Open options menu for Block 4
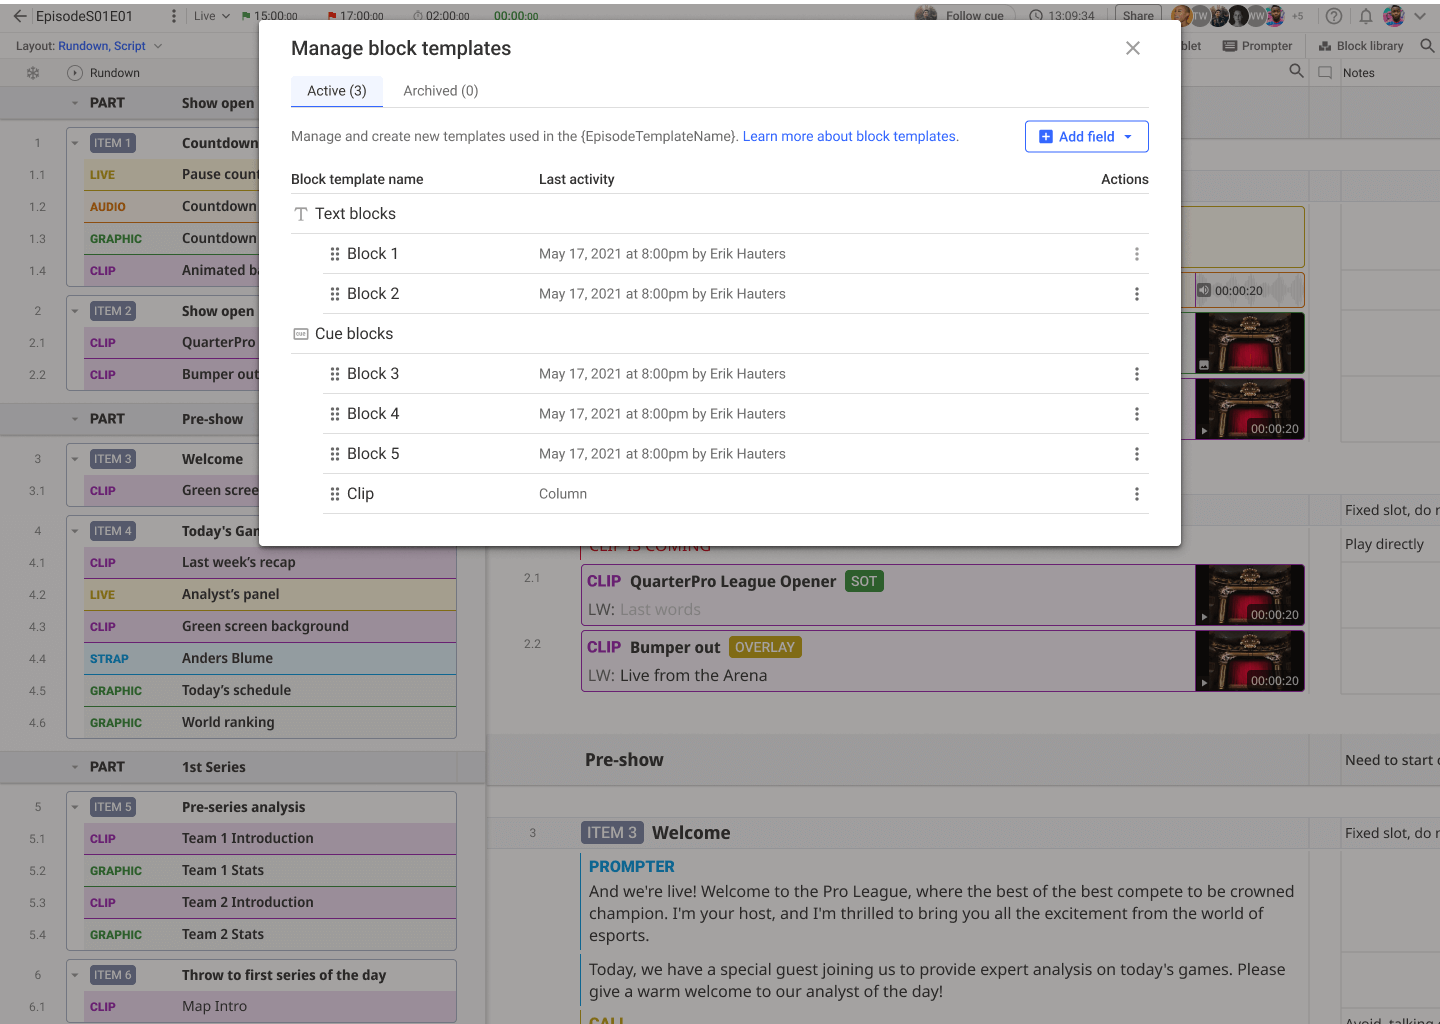The height and width of the screenshot is (1024, 1440). [1136, 414]
